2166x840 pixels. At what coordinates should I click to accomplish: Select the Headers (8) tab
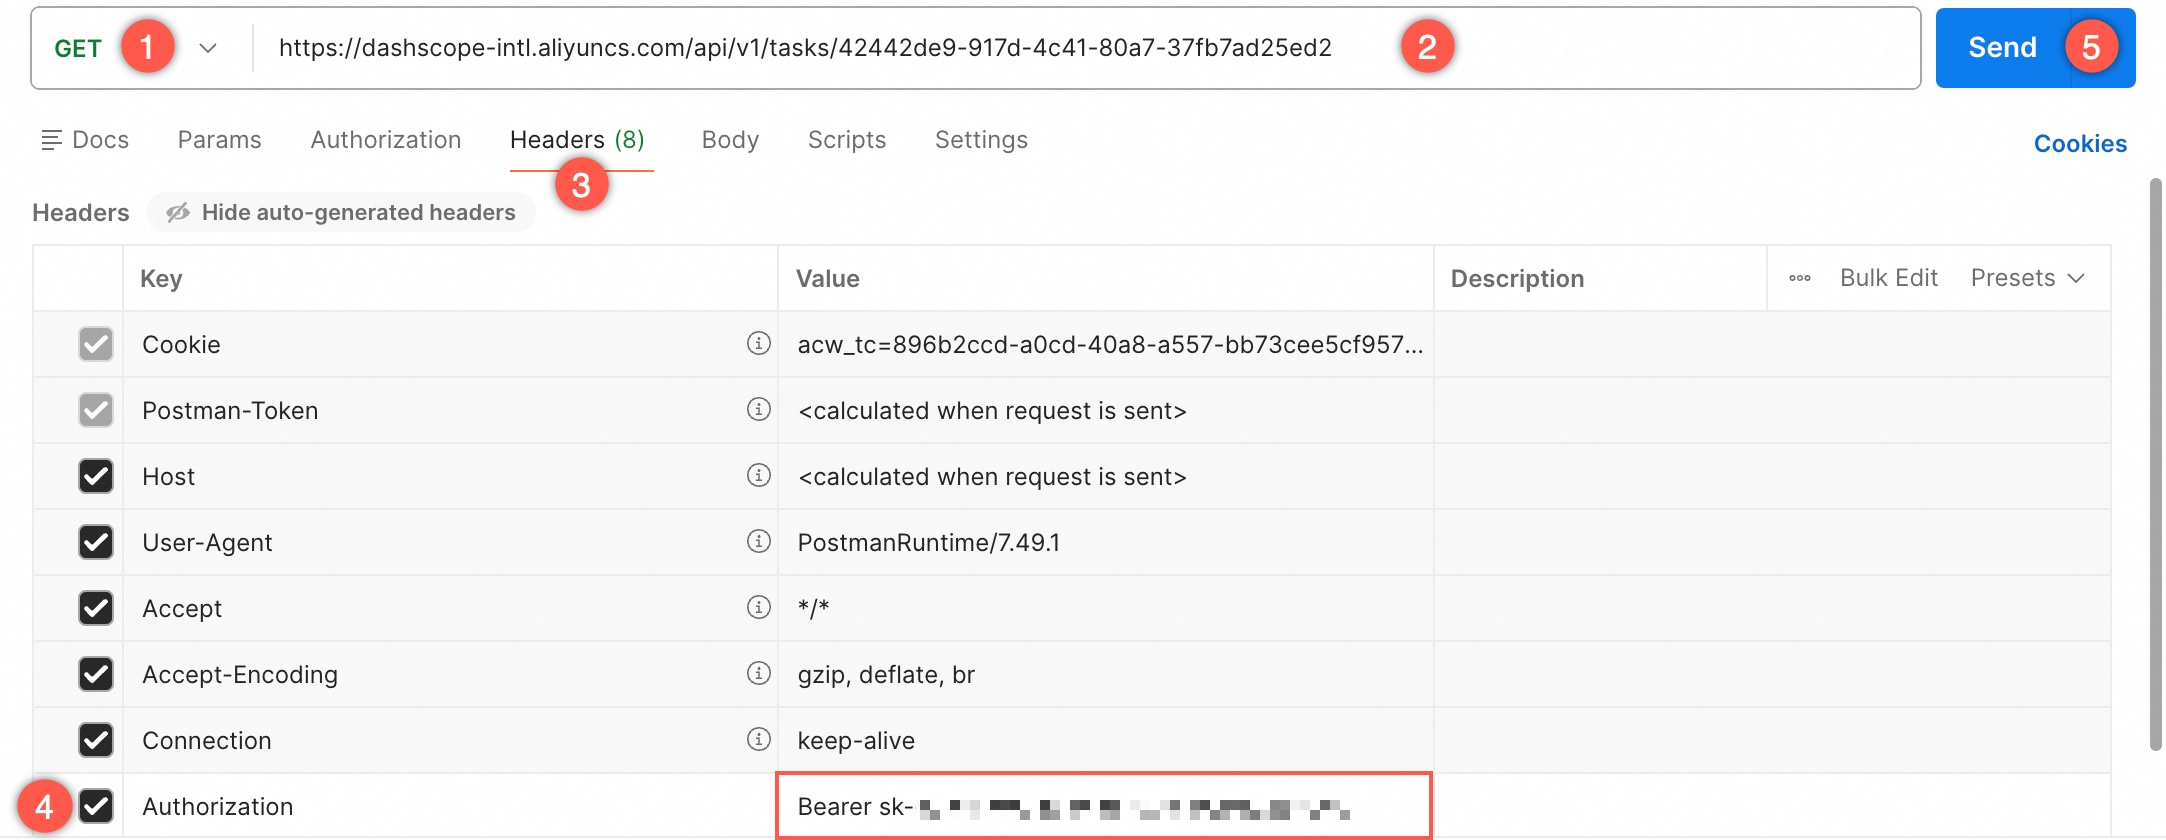coord(578,140)
